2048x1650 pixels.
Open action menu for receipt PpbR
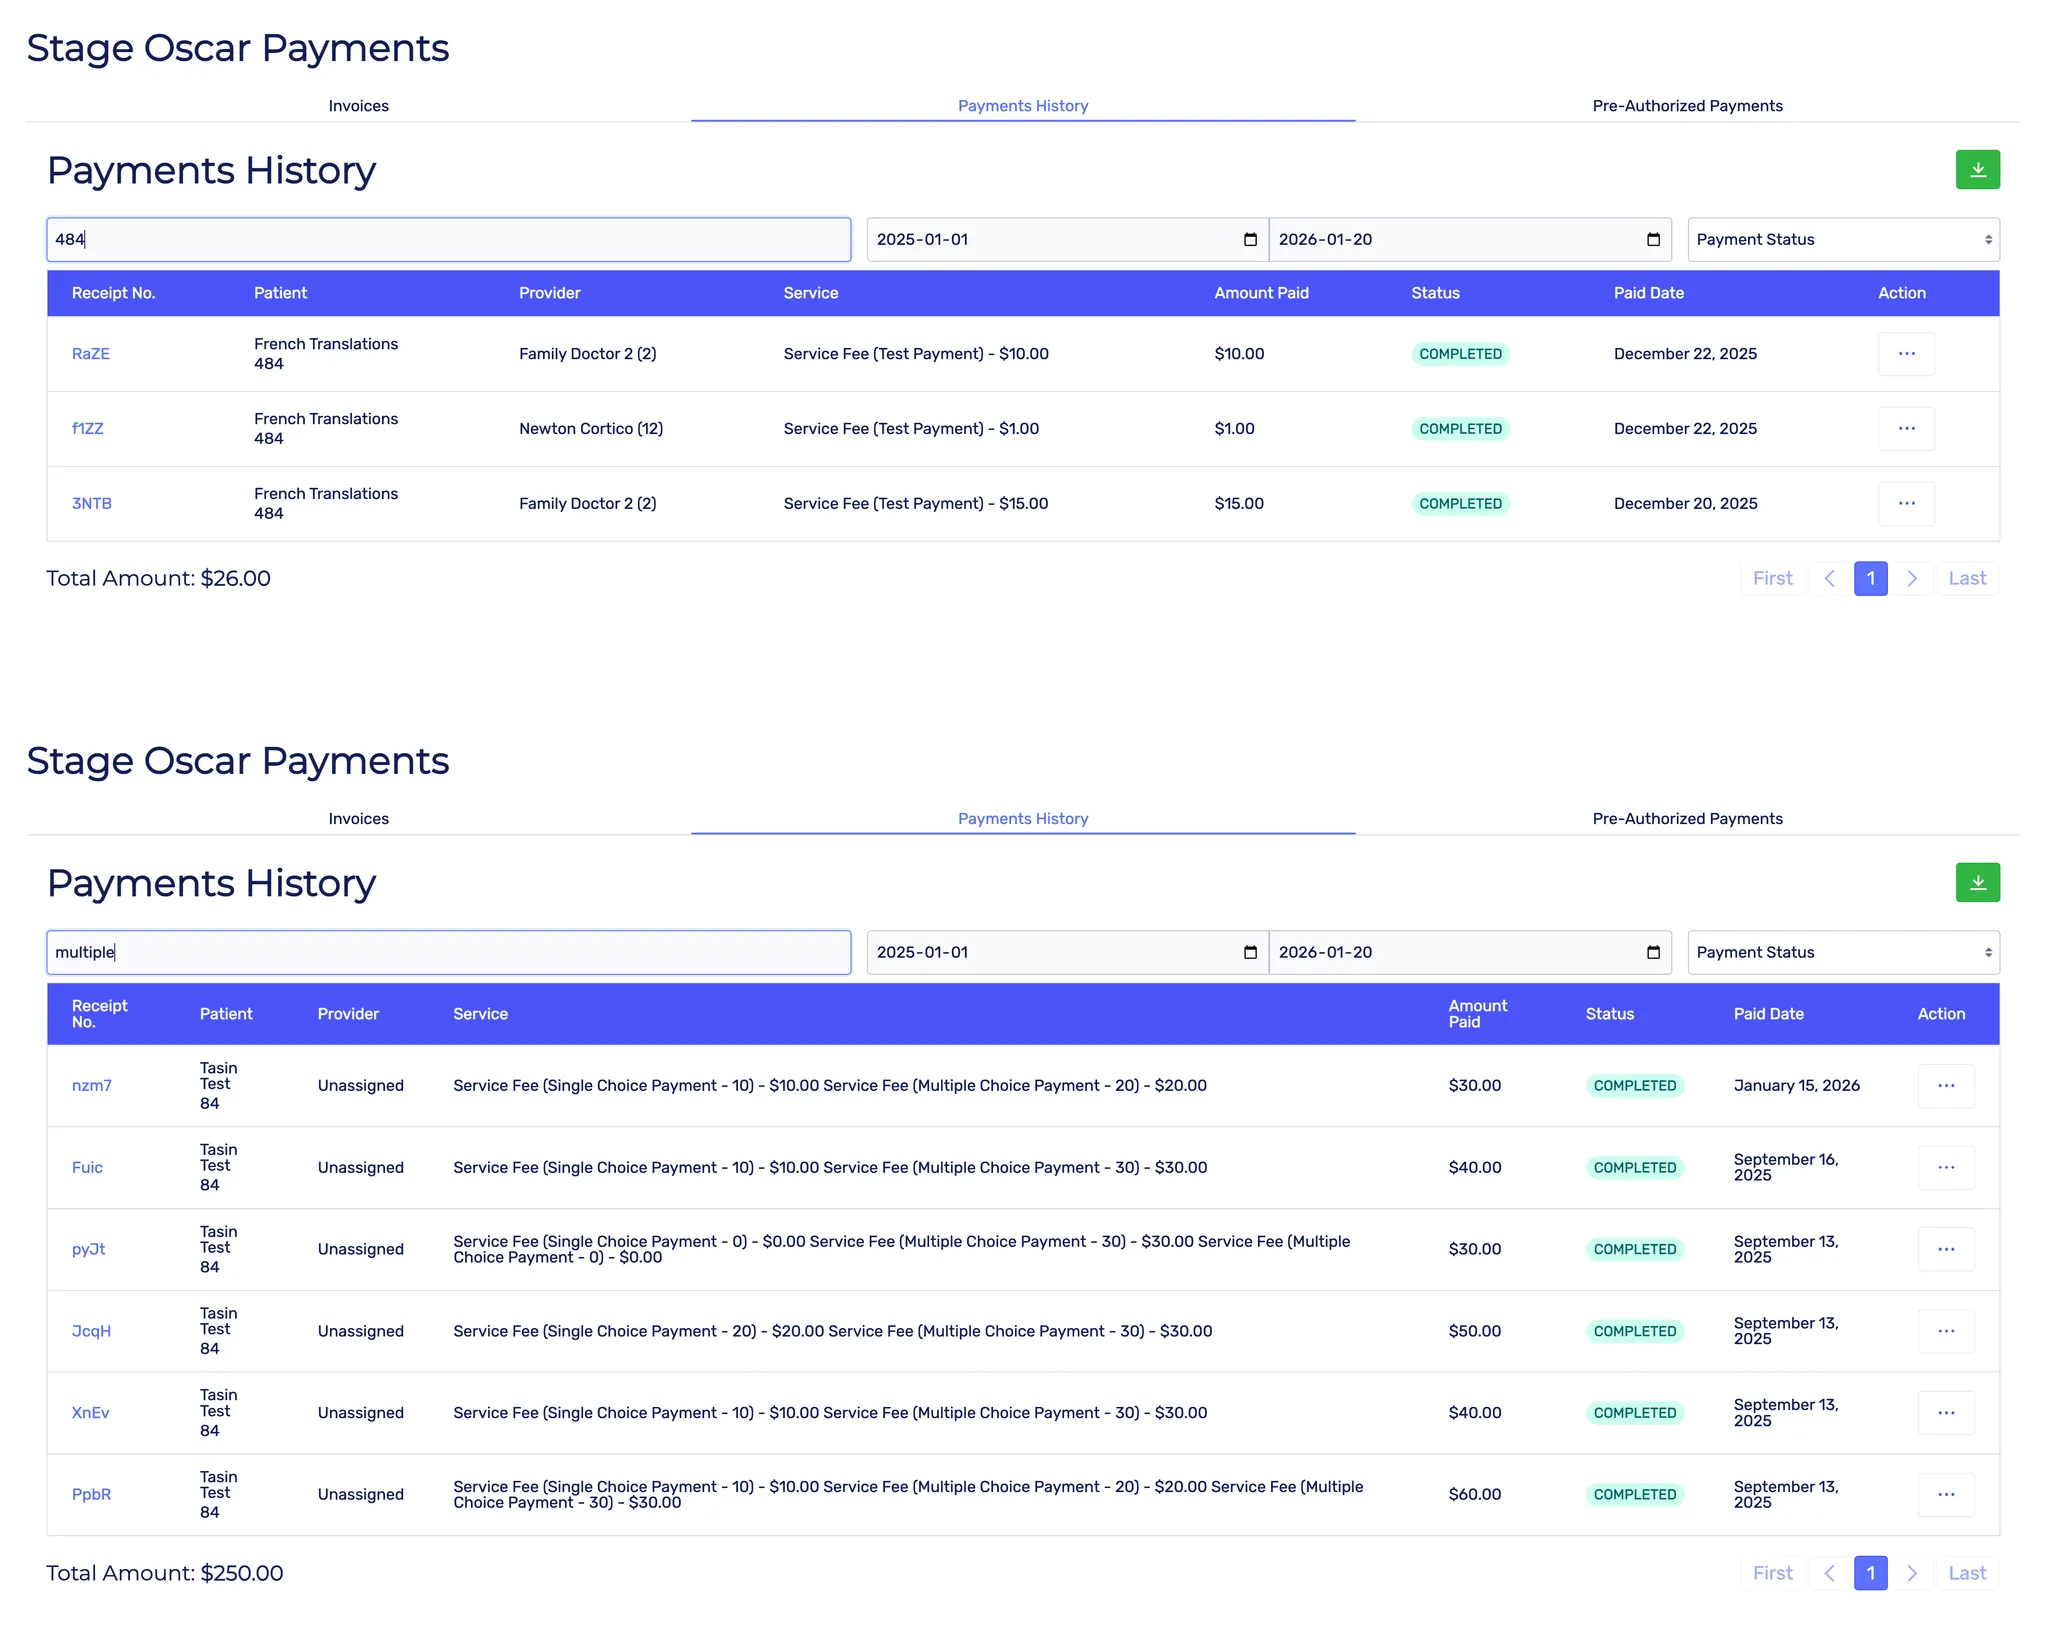click(1945, 1495)
